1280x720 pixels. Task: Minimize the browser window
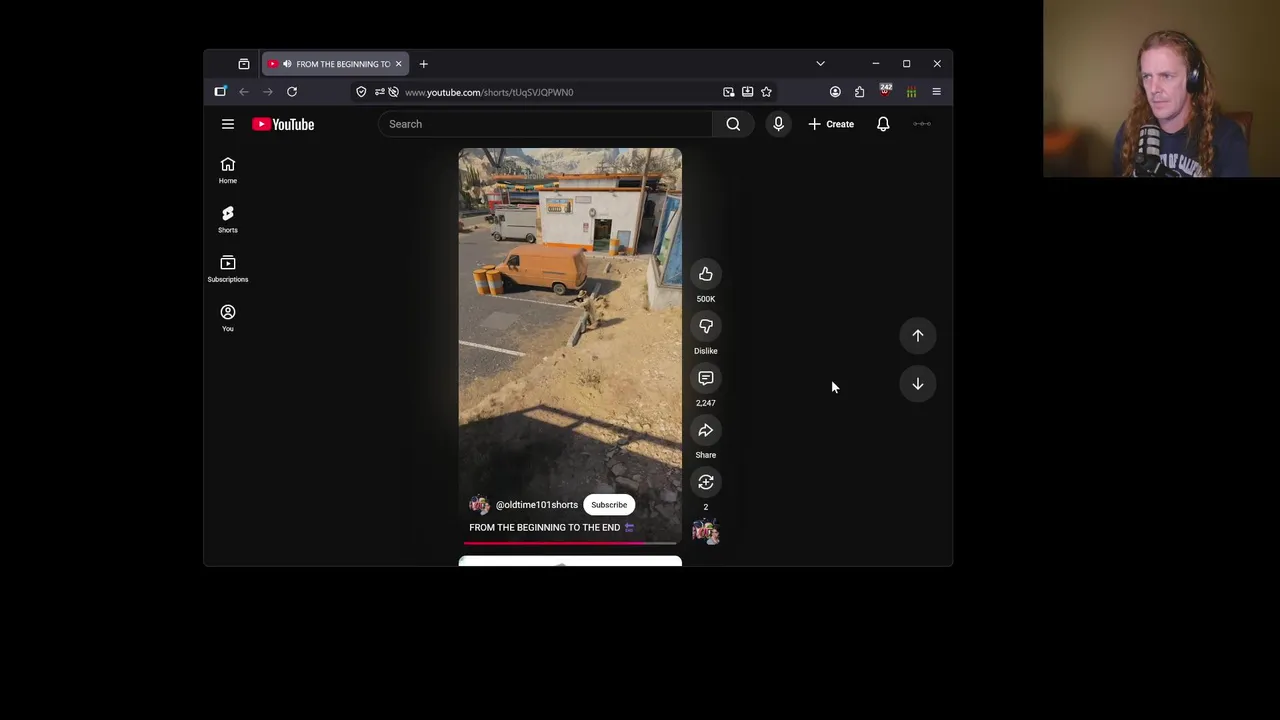coord(876,64)
